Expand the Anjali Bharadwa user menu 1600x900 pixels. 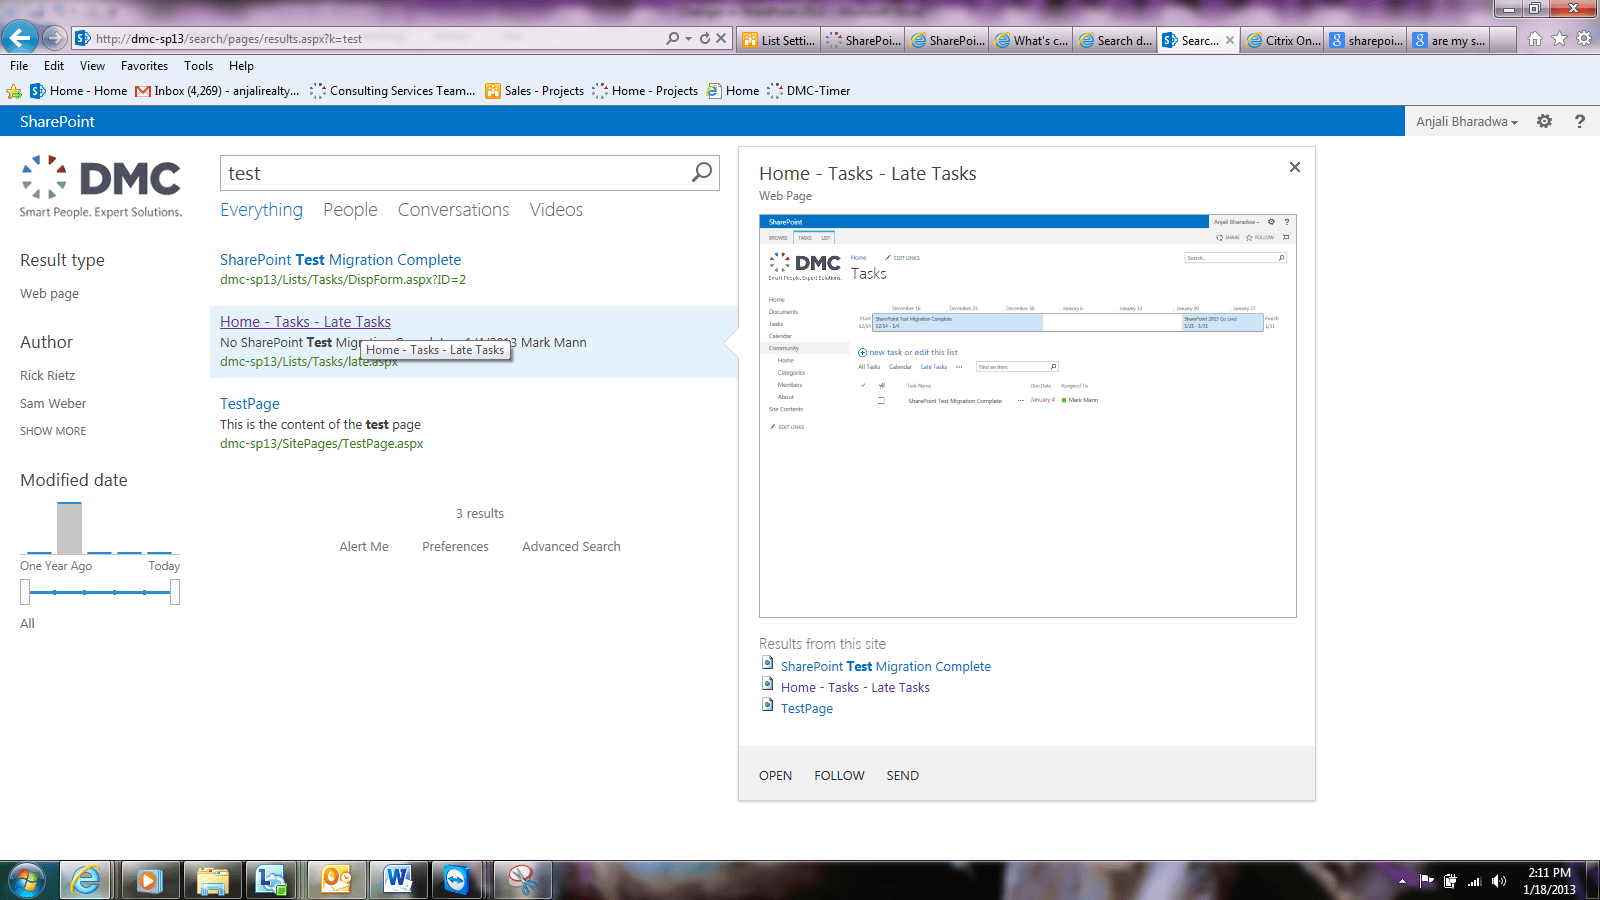tap(1466, 121)
